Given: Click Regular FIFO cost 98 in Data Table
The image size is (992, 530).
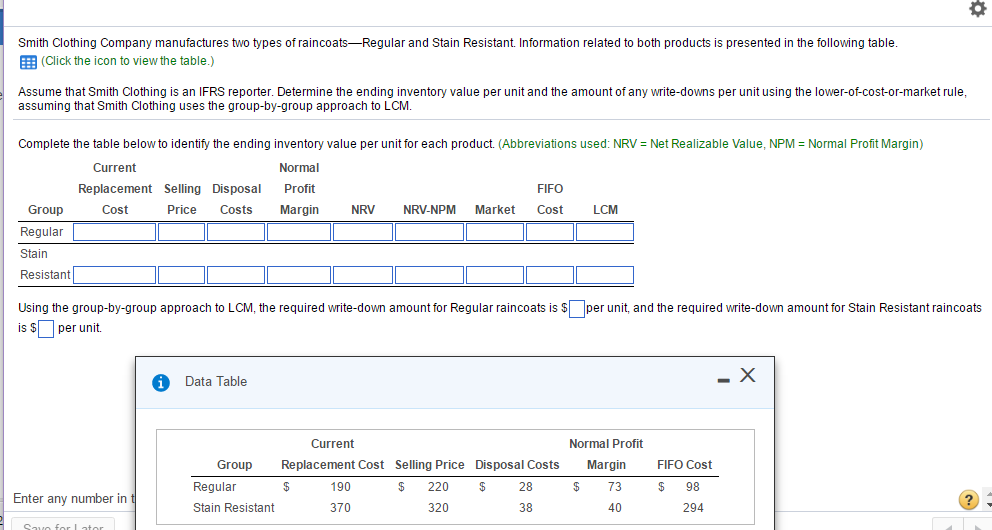Looking at the screenshot, I should click(x=693, y=487).
